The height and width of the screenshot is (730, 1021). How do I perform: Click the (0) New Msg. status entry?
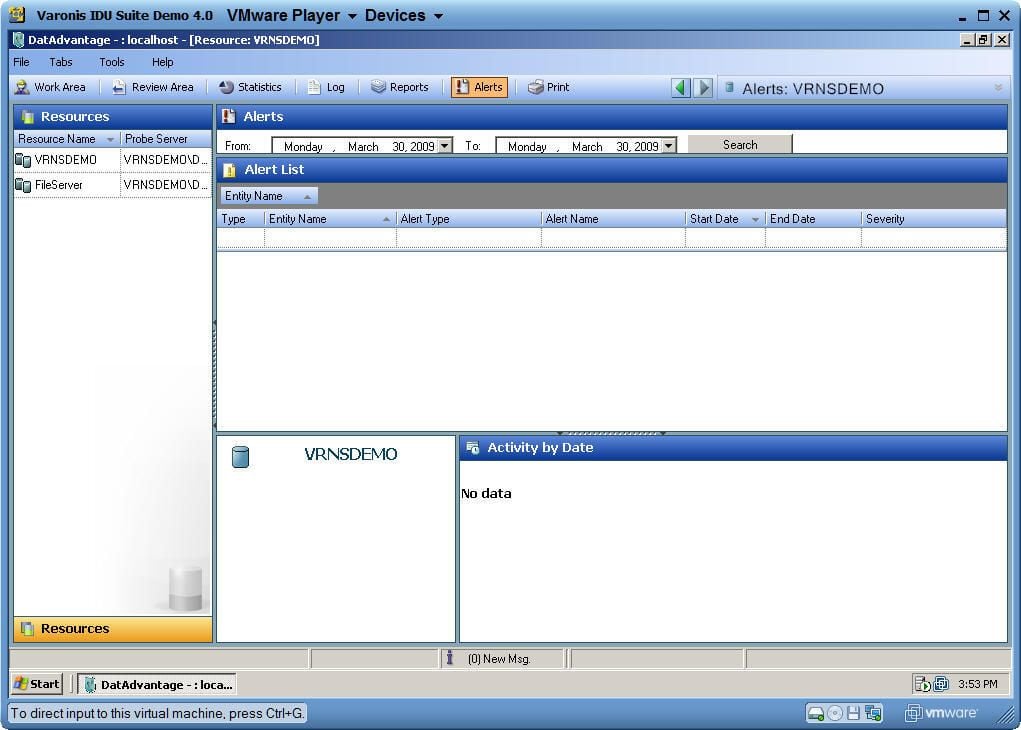tap(499, 659)
